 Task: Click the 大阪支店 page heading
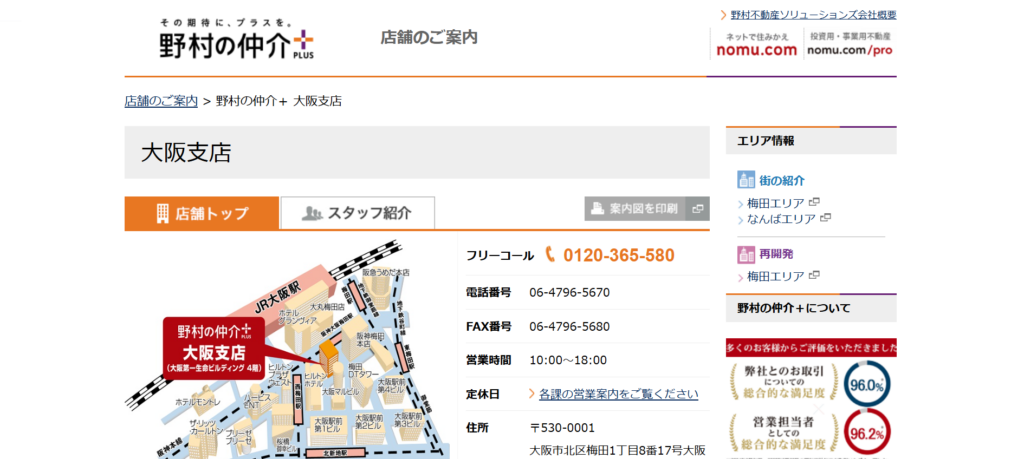pyautogui.click(x=186, y=153)
